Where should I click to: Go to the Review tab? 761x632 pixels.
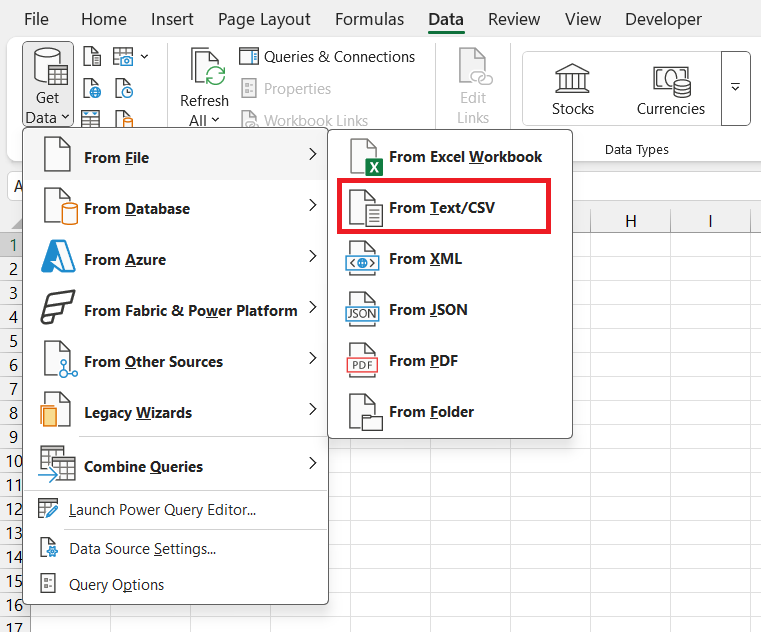514,19
